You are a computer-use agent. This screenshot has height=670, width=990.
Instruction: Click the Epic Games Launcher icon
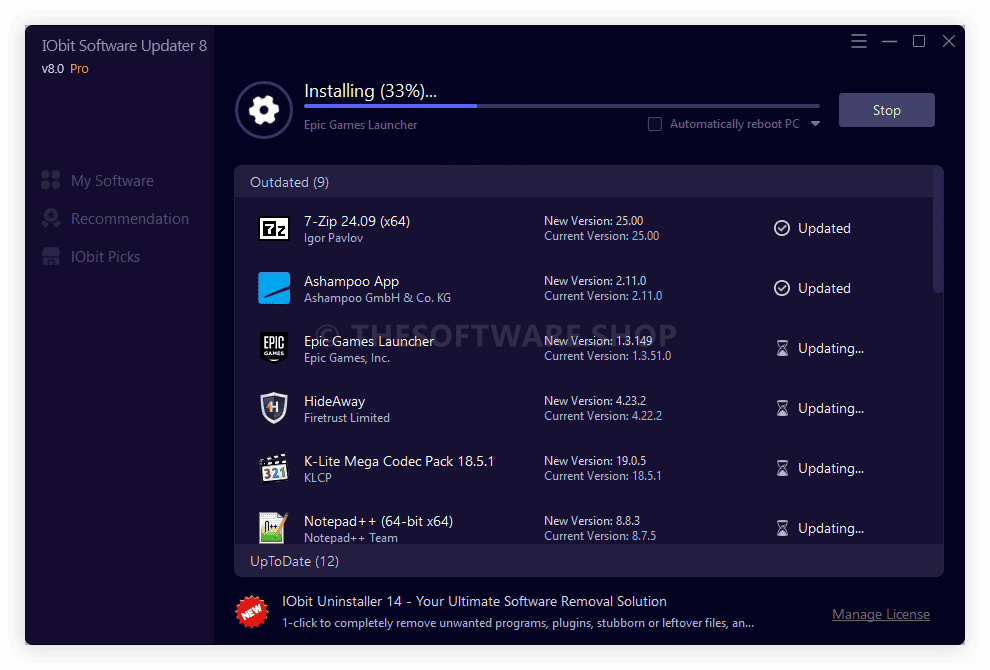[x=274, y=348]
